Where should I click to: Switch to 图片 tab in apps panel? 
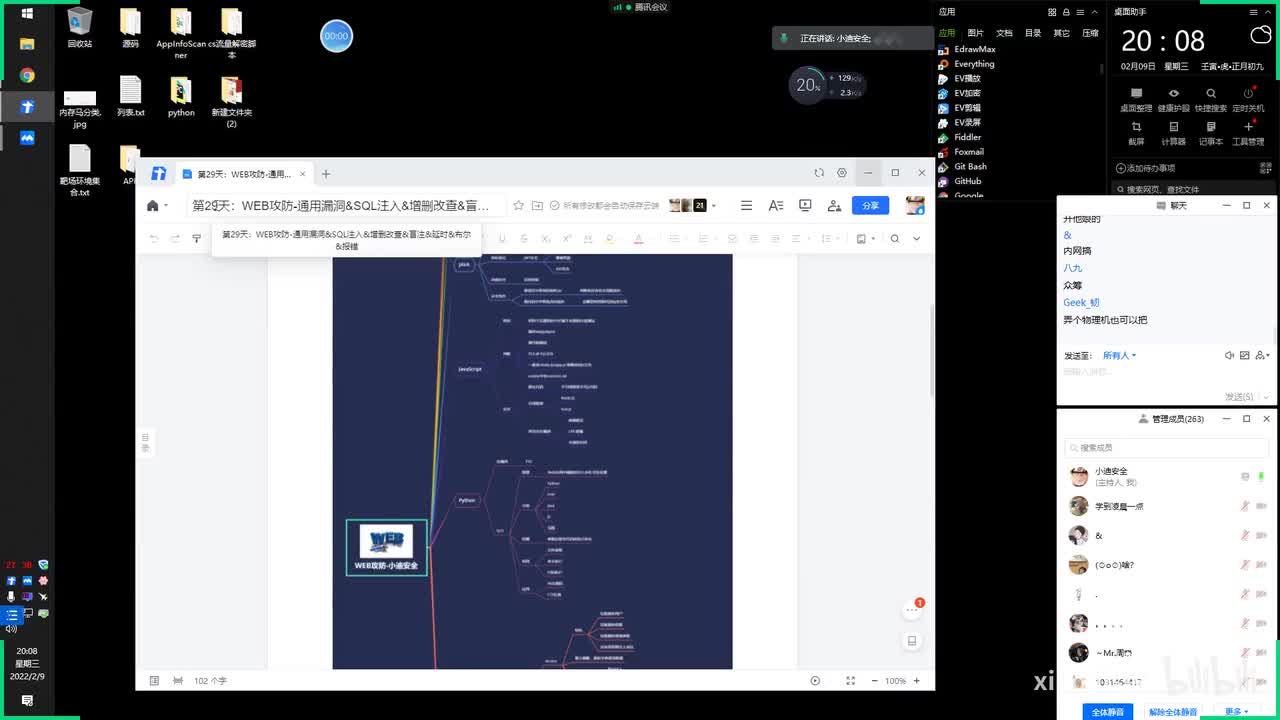tap(975, 33)
